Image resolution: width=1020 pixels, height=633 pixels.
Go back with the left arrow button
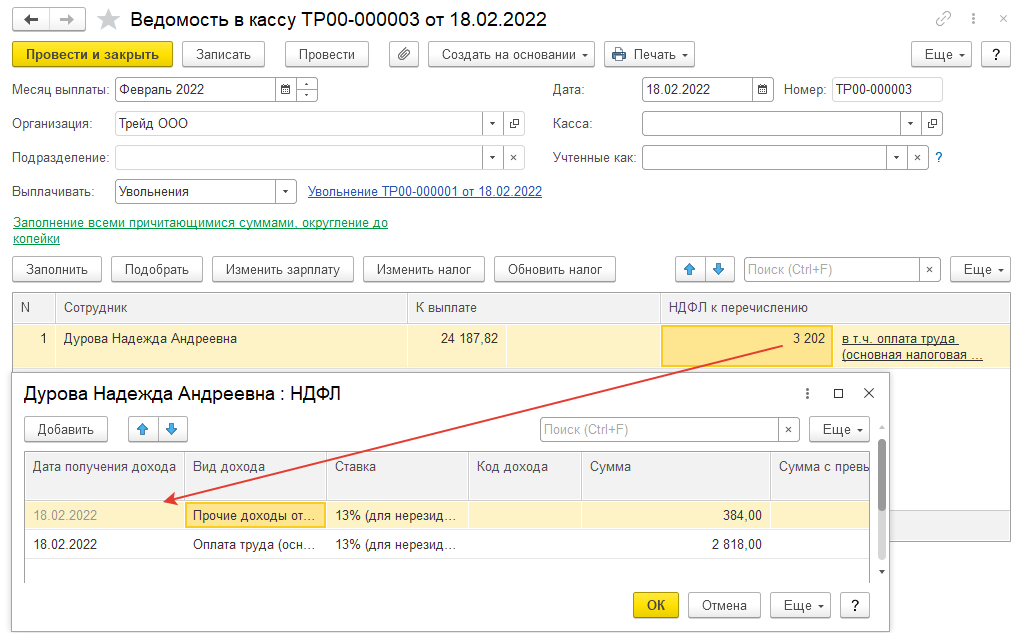[31, 20]
